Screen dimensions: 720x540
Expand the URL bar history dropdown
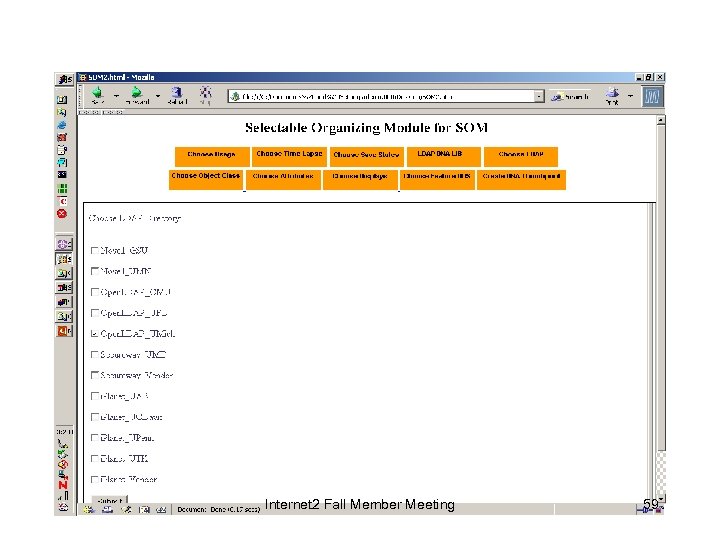pyautogui.click(x=539, y=96)
